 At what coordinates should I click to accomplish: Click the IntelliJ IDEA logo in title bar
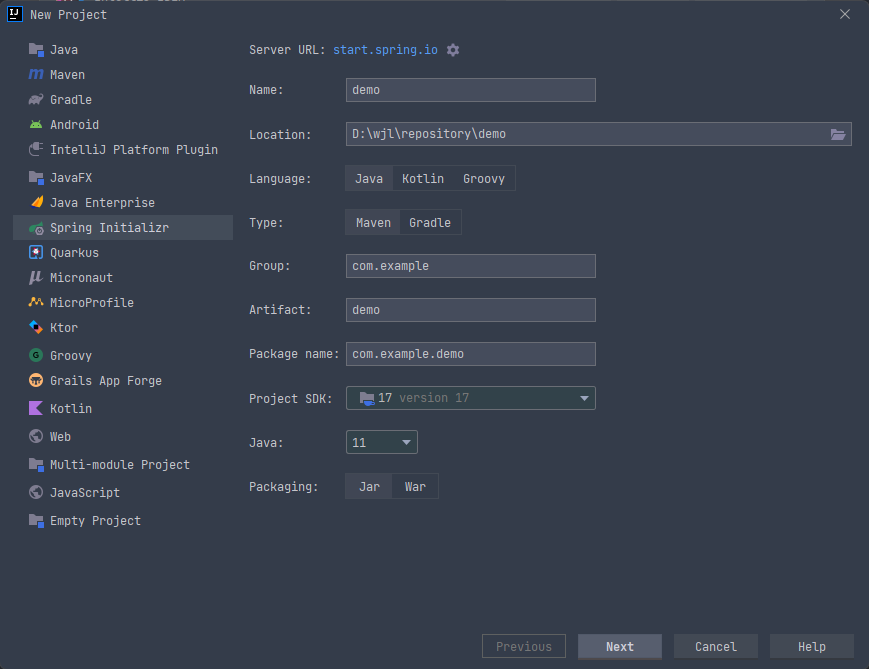click(15, 14)
